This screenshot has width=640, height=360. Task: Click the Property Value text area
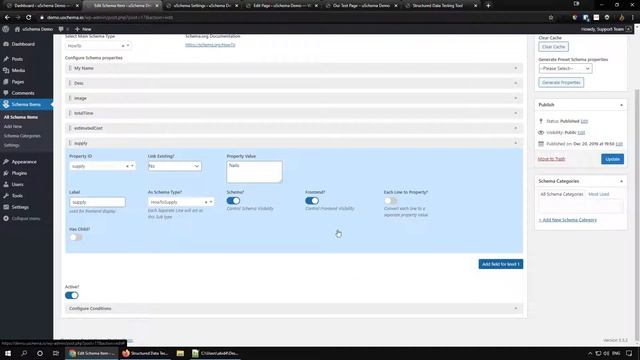(254, 172)
